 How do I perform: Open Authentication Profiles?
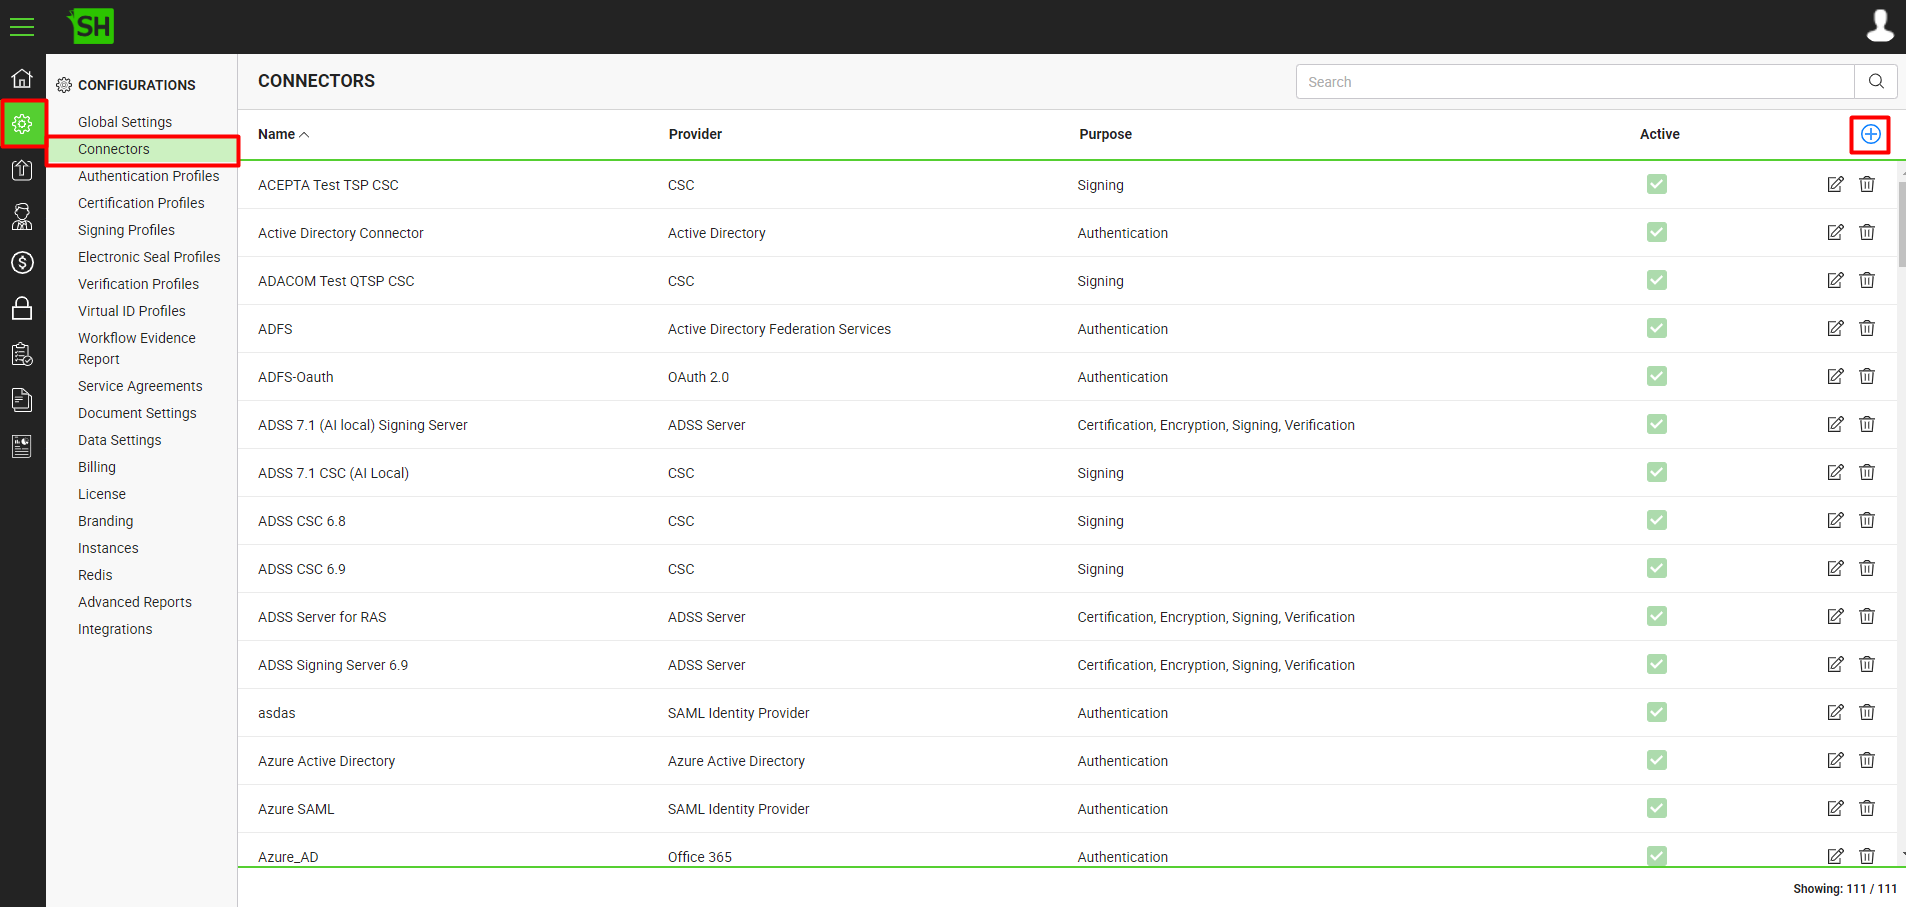coord(148,176)
